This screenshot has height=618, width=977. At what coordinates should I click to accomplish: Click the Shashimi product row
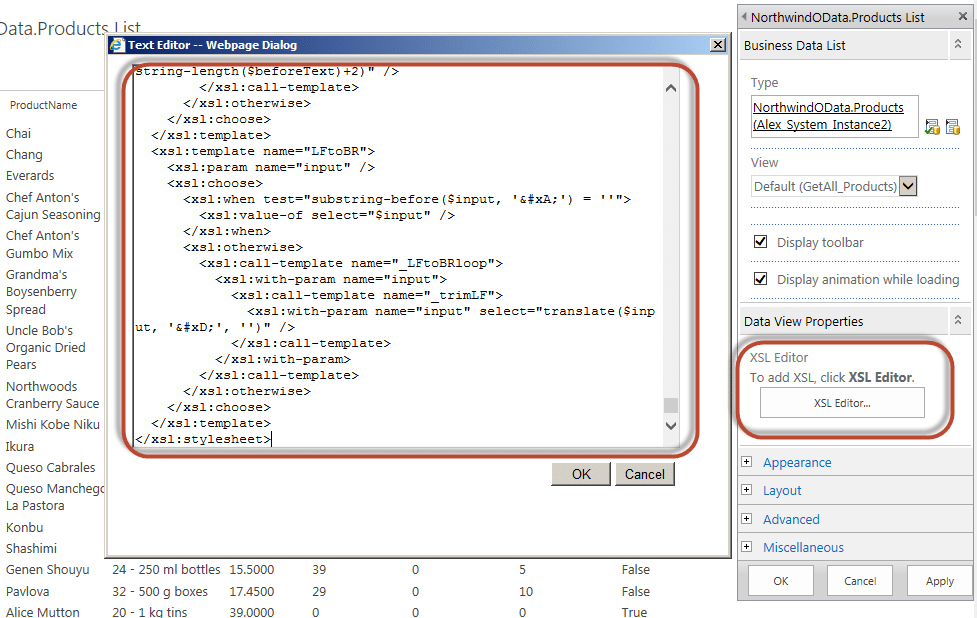click(31, 548)
